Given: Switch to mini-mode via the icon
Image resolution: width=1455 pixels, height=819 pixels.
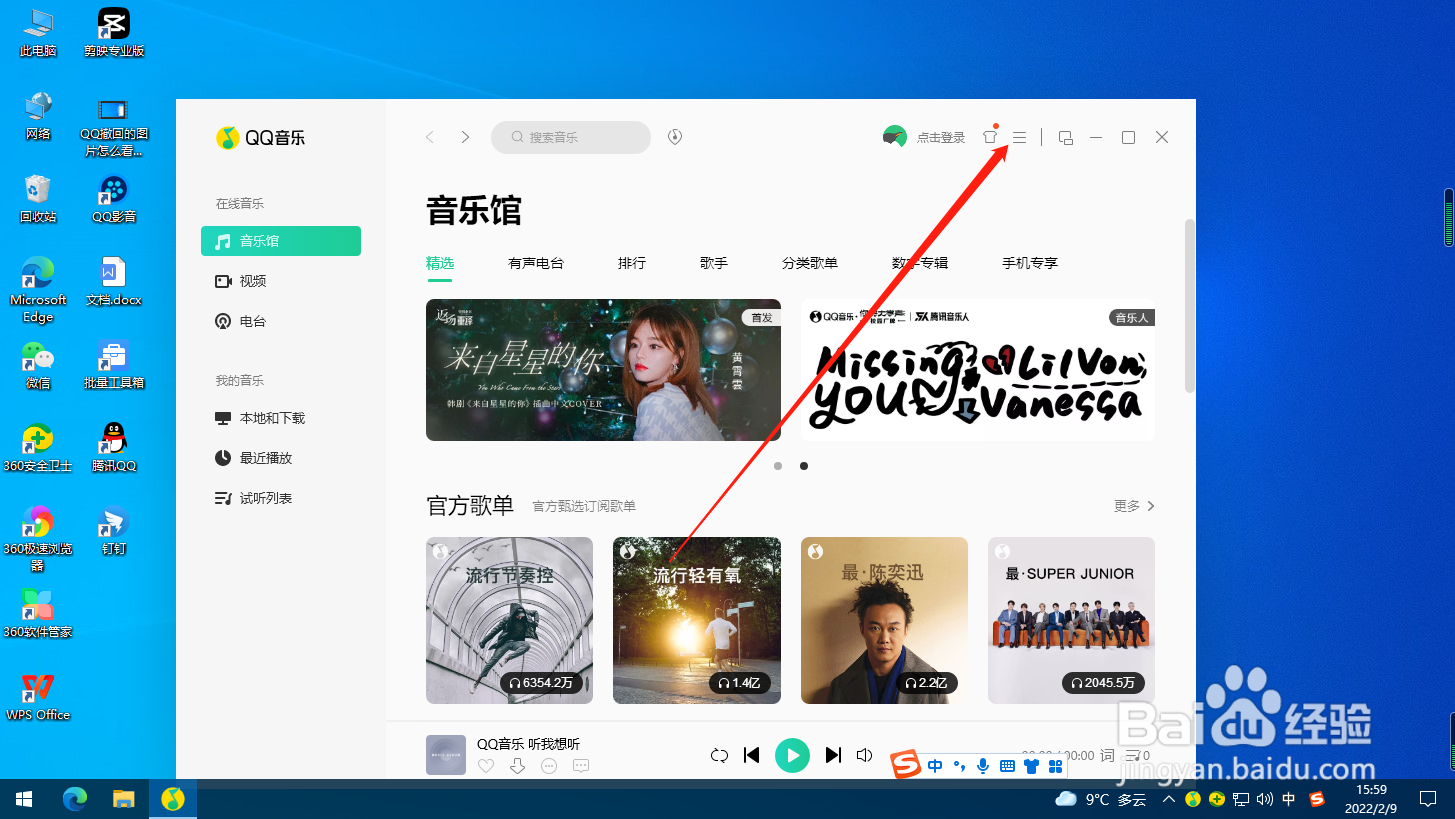Looking at the screenshot, I should pos(1065,137).
